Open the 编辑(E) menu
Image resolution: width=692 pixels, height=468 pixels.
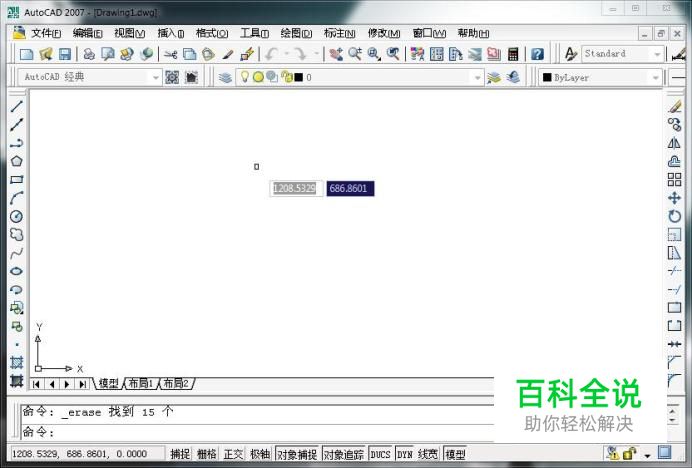tap(87, 33)
